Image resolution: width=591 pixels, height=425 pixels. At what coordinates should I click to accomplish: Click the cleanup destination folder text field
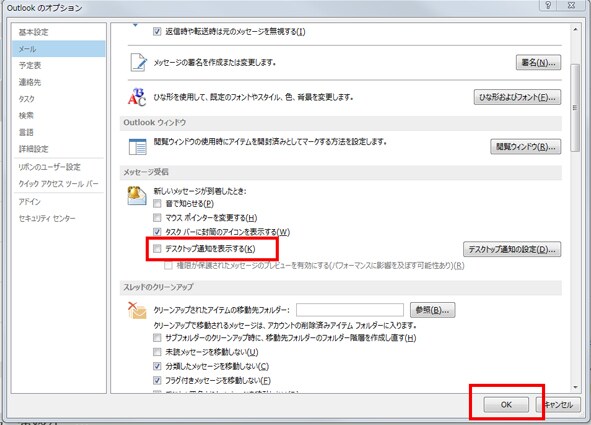350,310
